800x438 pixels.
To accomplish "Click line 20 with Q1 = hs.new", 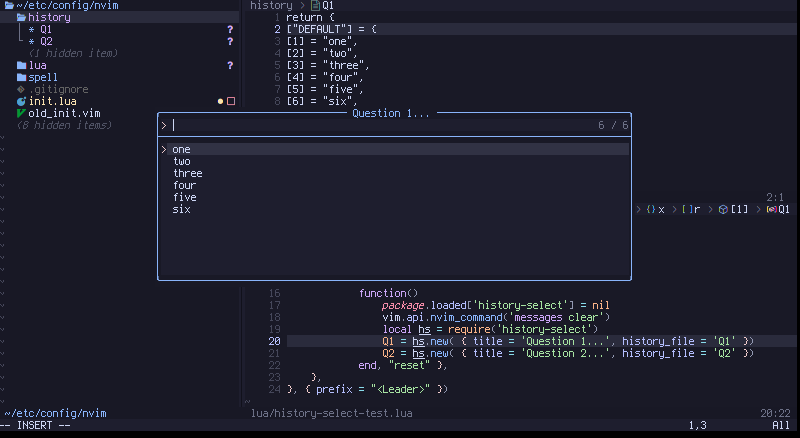I will 568,342.
